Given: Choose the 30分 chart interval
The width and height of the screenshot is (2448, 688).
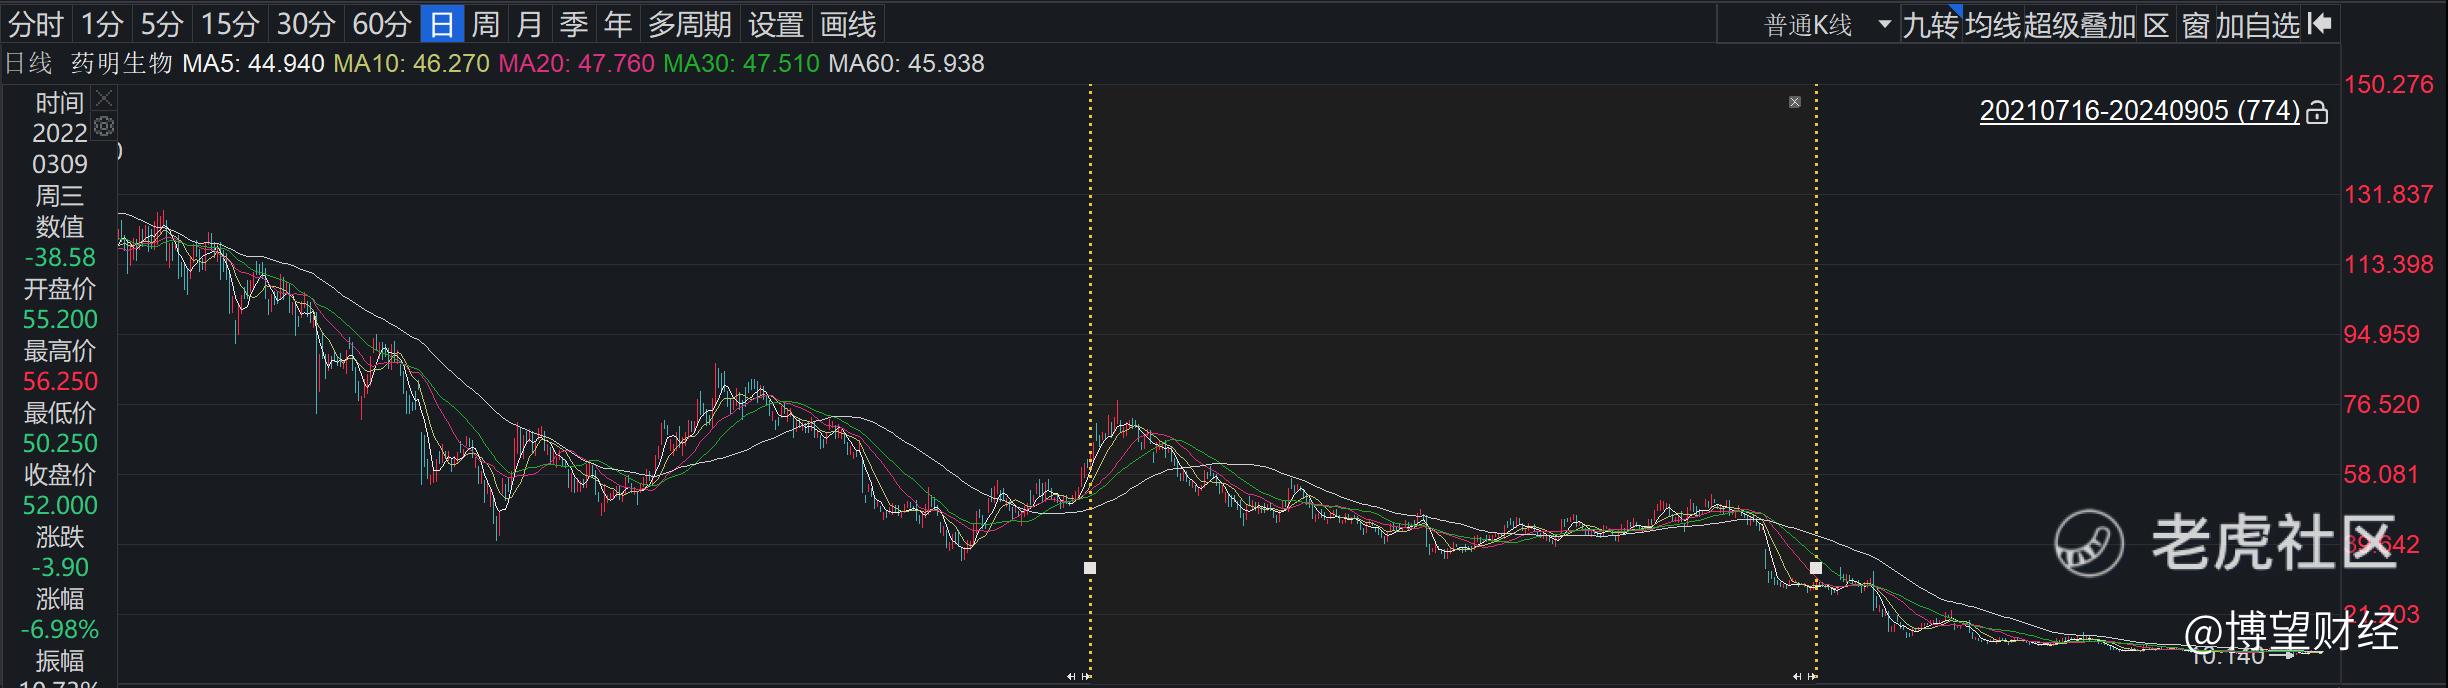Looking at the screenshot, I should pos(306,24).
